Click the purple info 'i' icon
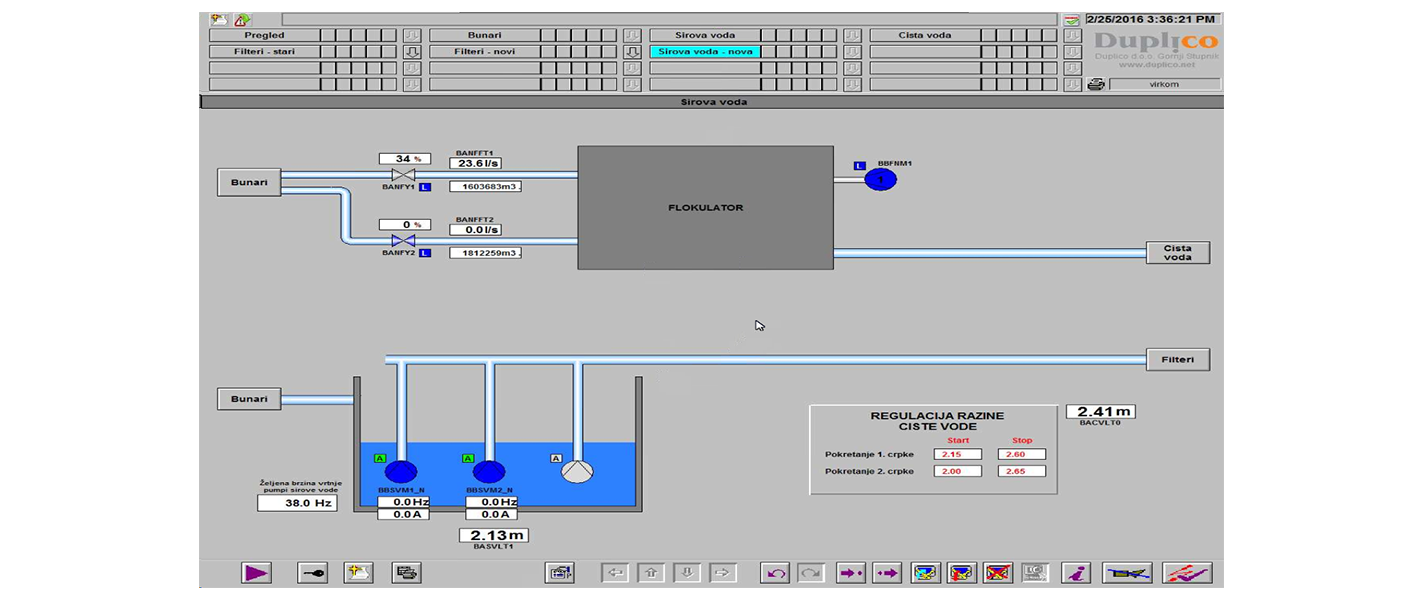 (1076, 573)
